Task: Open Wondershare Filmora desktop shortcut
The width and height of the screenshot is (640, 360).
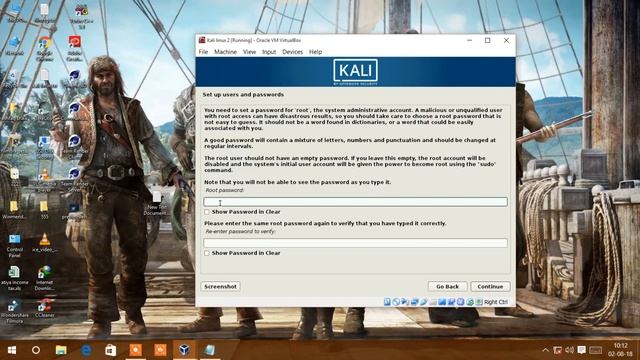Action: [15, 311]
